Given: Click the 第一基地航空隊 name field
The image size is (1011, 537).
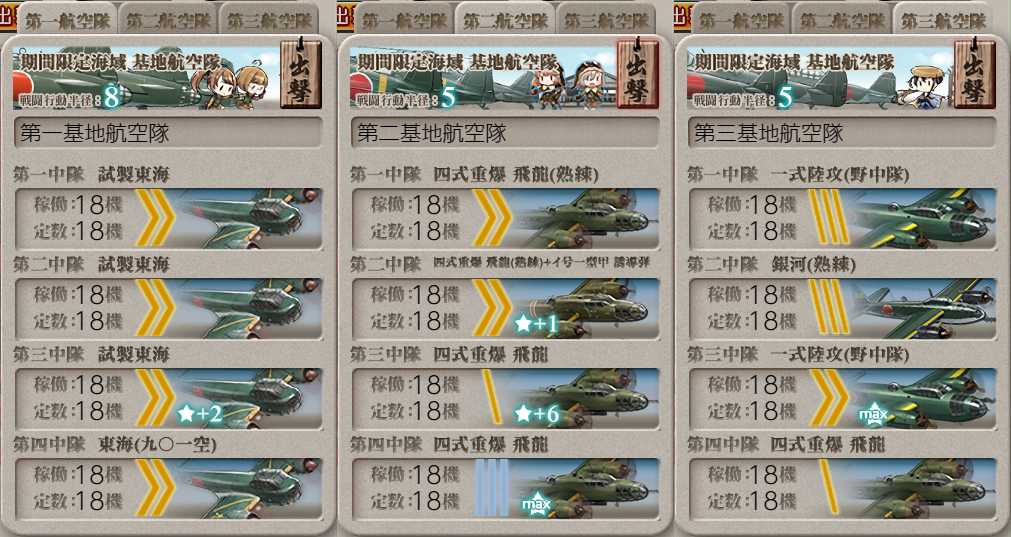Looking at the screenshot, I should [168, 133].
